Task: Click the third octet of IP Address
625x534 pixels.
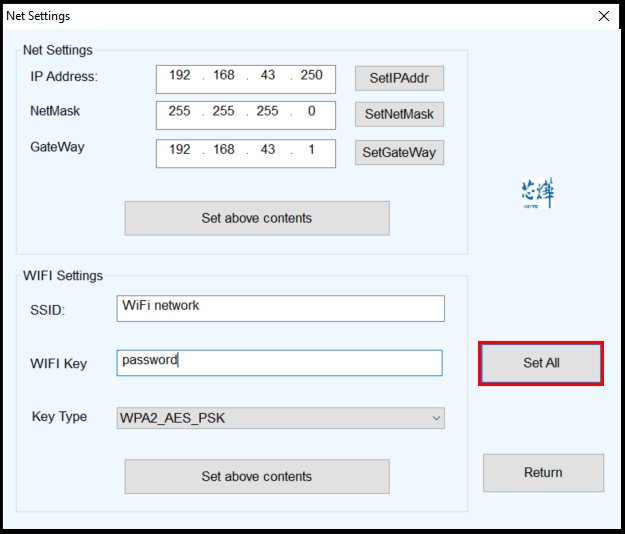Action: [268, 76]
